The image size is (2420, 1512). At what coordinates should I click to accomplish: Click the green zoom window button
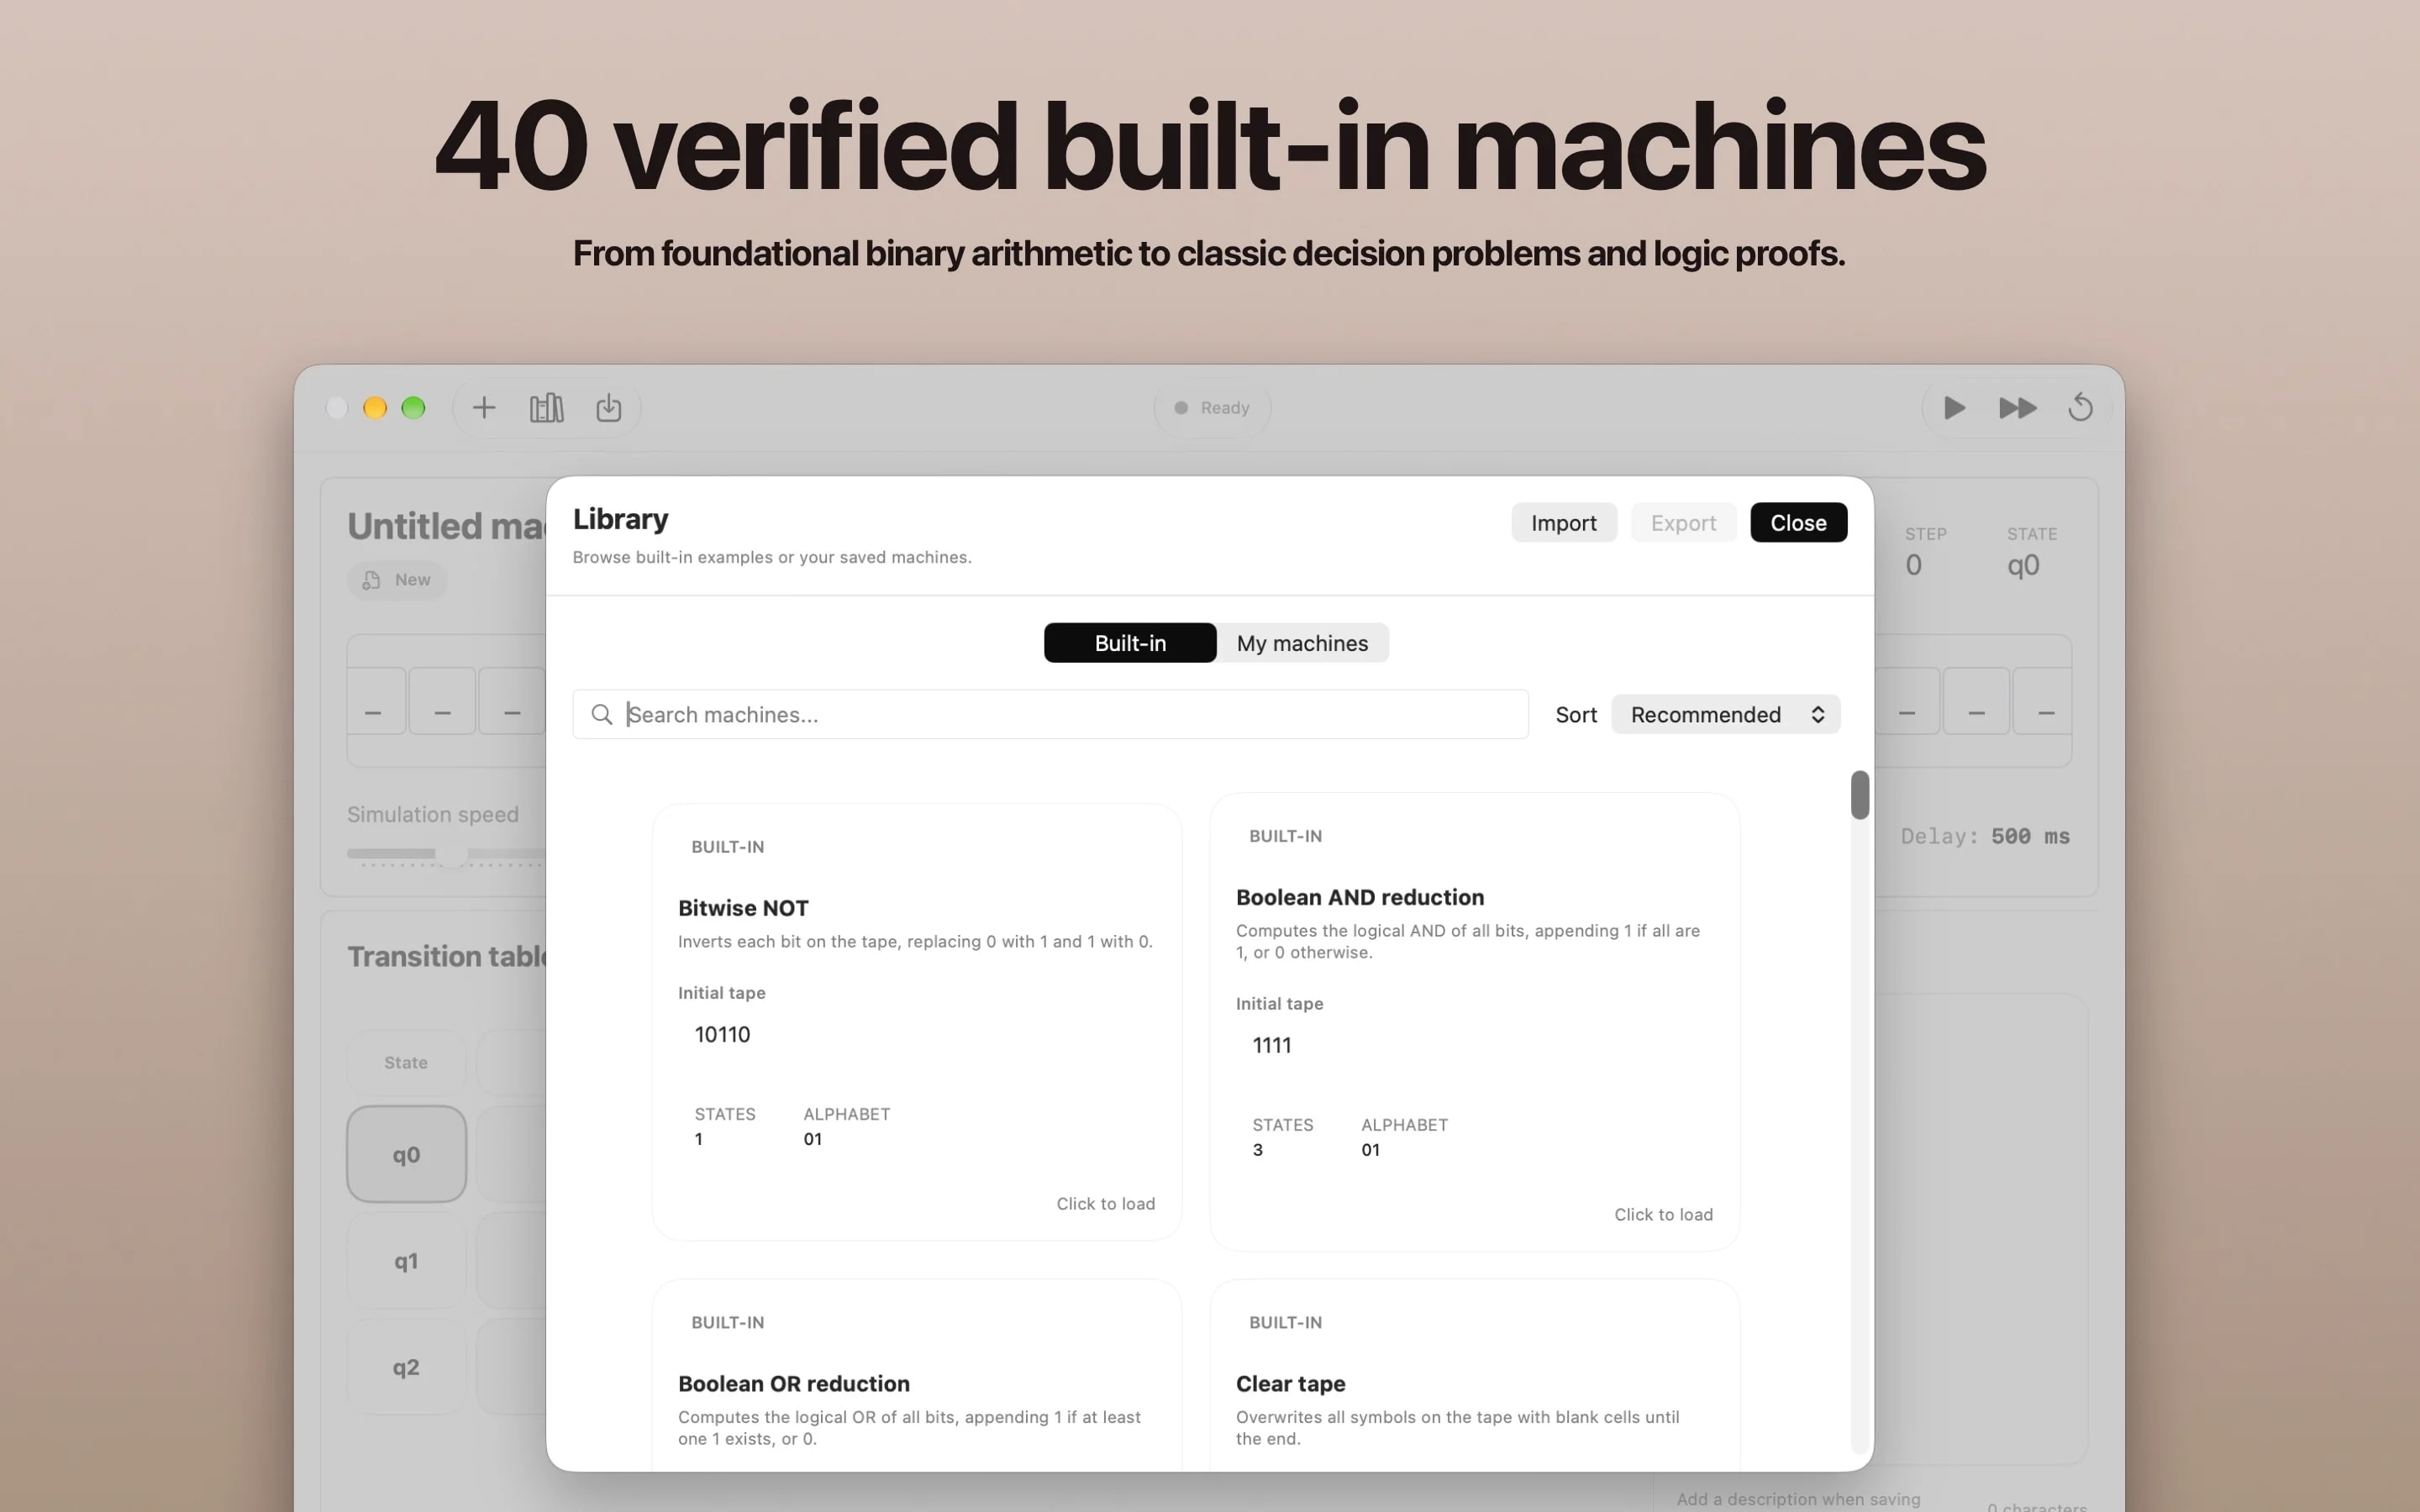(x=413, y=408)
